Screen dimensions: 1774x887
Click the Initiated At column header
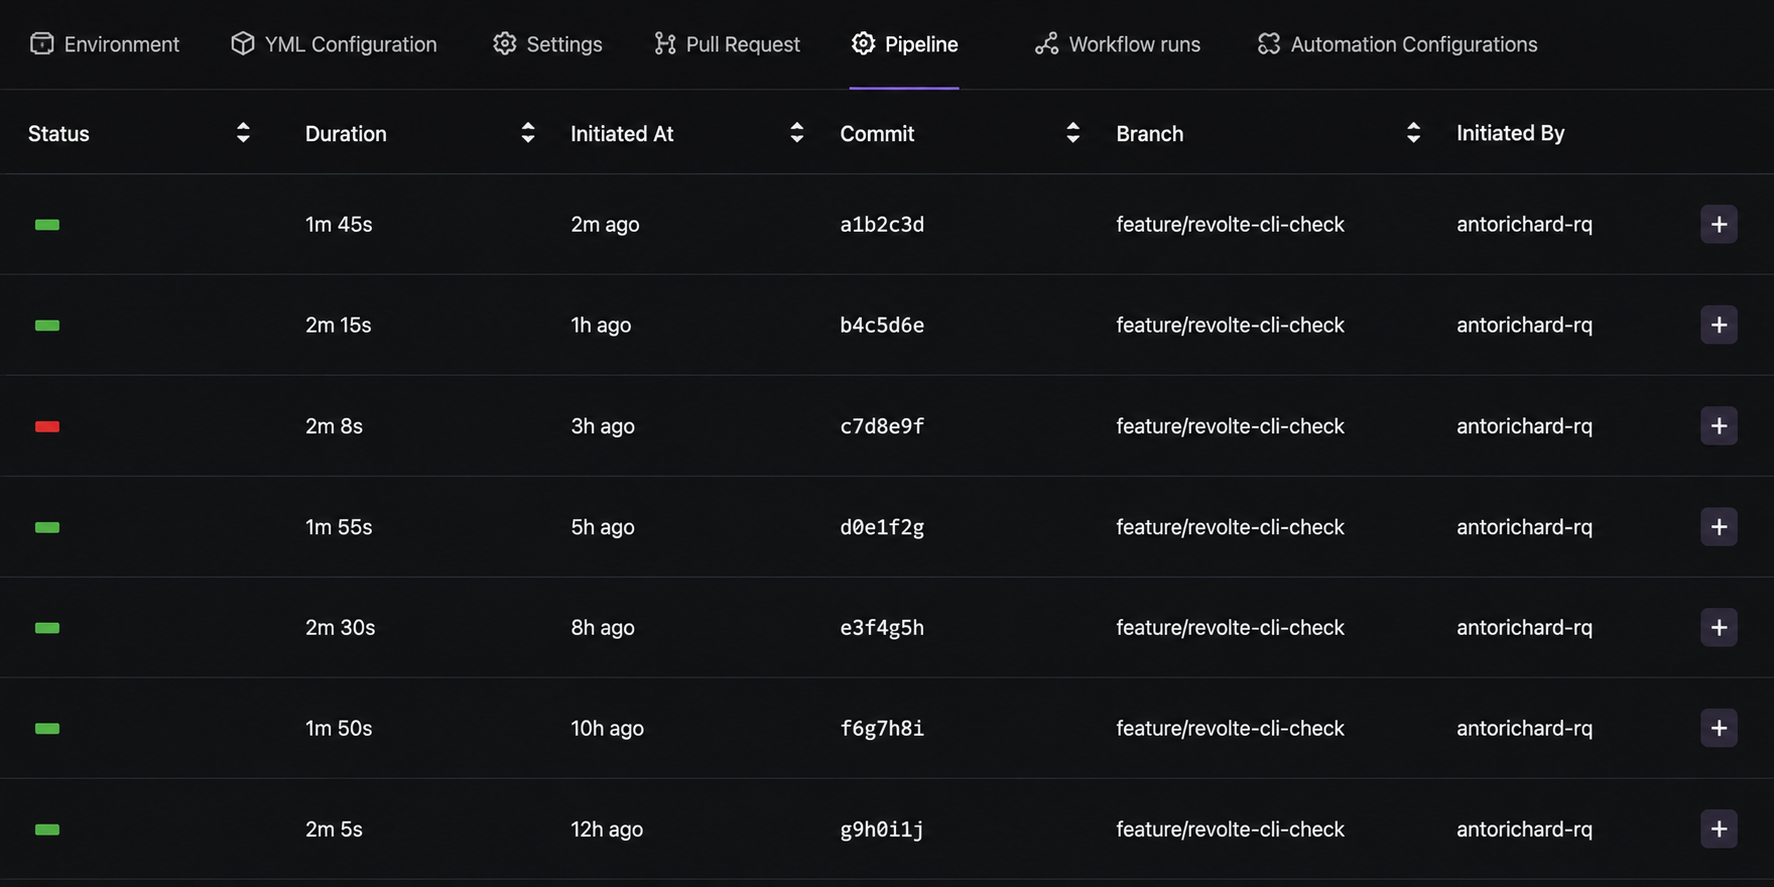(x=622, y=133)
